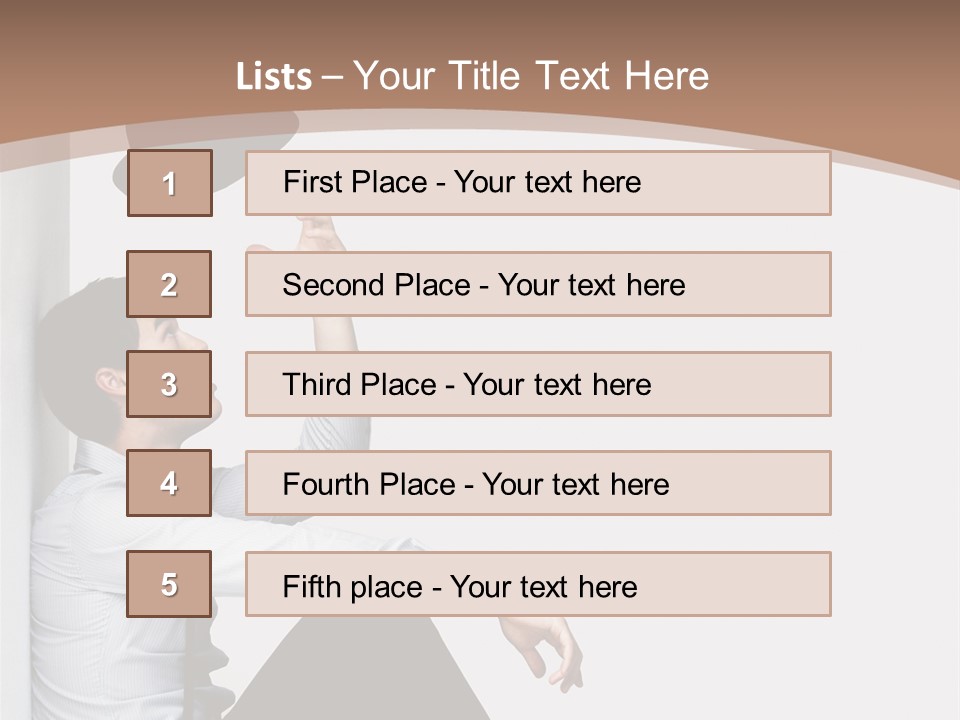Screen dimensions: 960x720
Task: Click the number 1 box
Action: (170, 183)
